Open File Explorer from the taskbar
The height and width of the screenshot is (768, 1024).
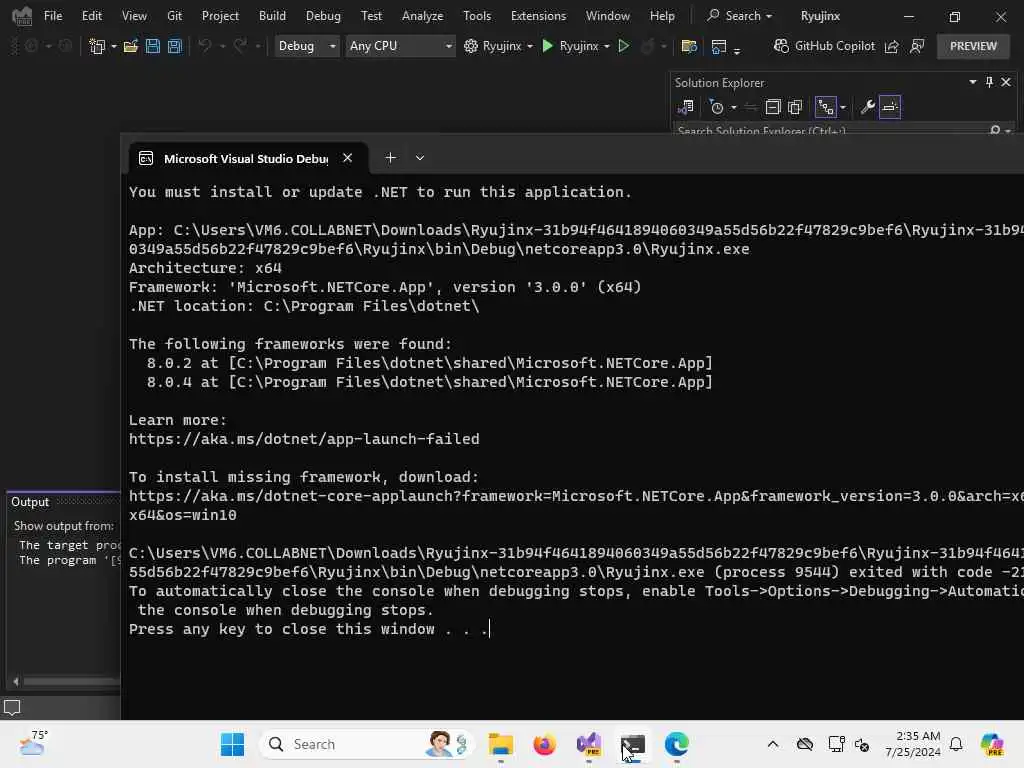click(x=501, y=744)
